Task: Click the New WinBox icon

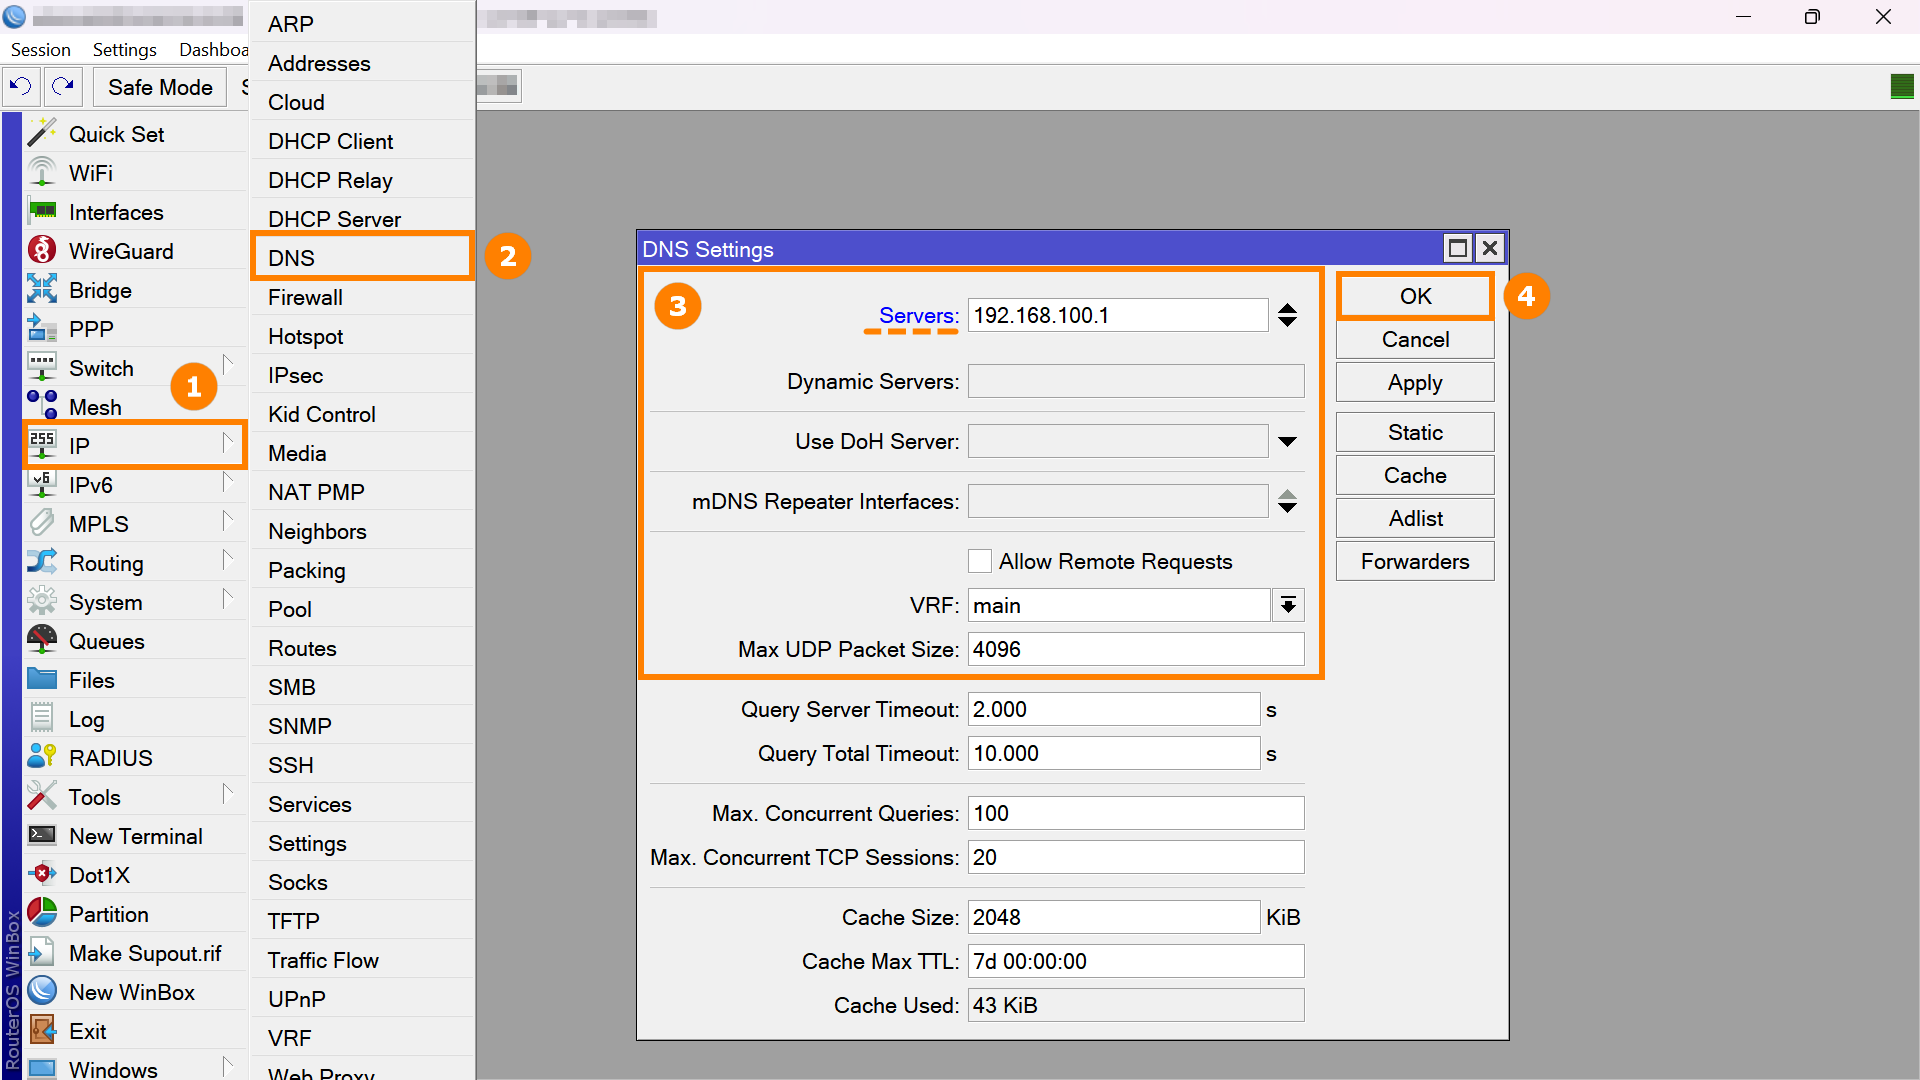Action: (42, 992)
